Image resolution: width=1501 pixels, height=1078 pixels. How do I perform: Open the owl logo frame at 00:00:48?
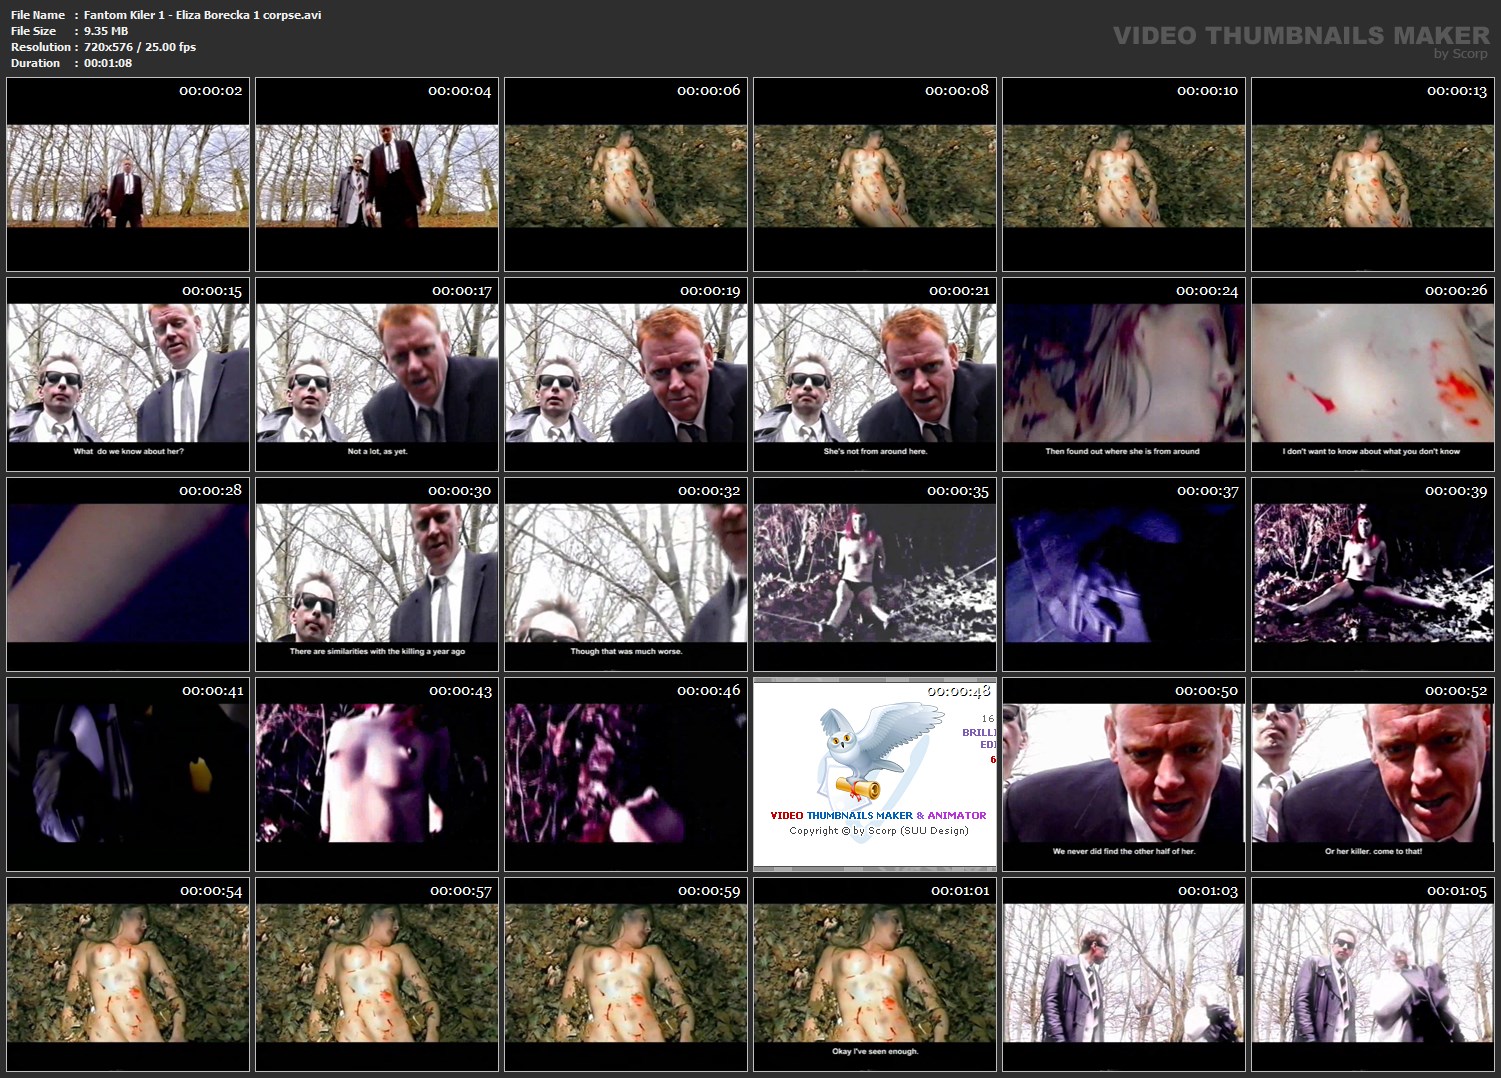tap(875, 775)
